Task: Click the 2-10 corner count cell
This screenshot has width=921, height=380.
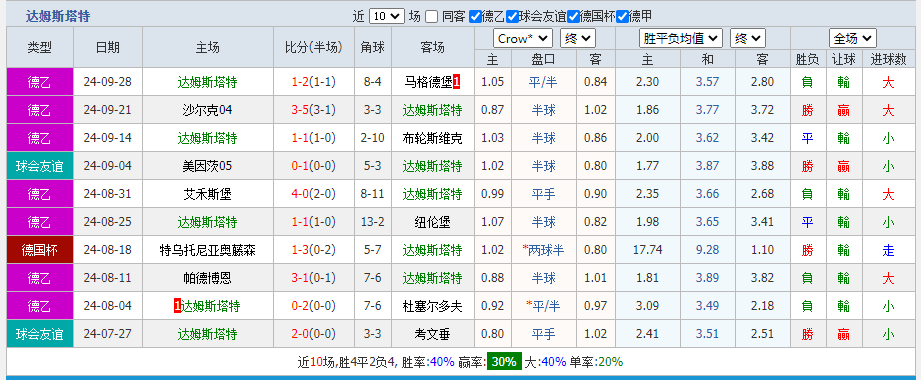Action: click(373, 138)
